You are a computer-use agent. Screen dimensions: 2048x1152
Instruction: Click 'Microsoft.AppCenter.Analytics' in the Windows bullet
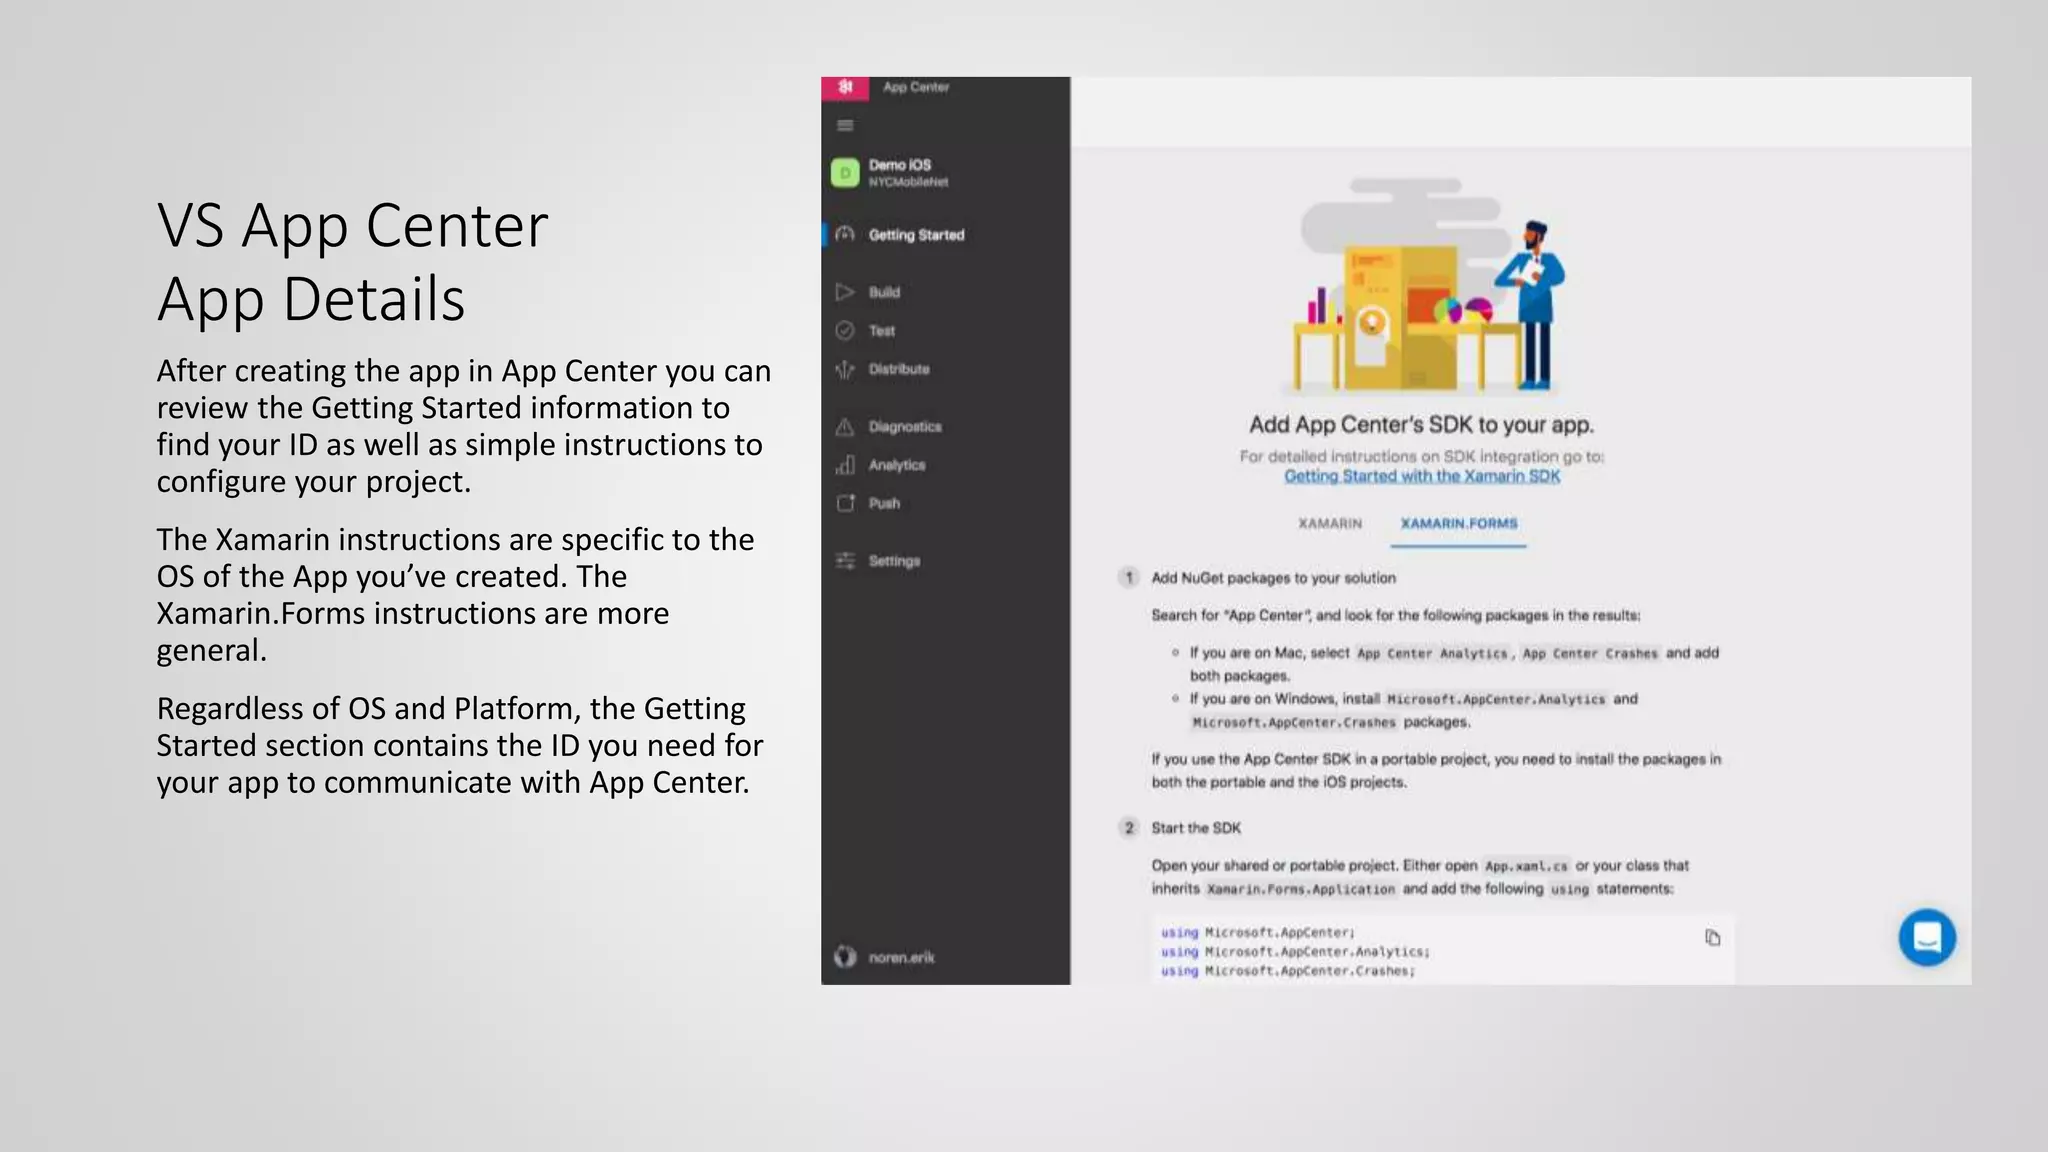pyautogui.click(x=1496, y=699)
